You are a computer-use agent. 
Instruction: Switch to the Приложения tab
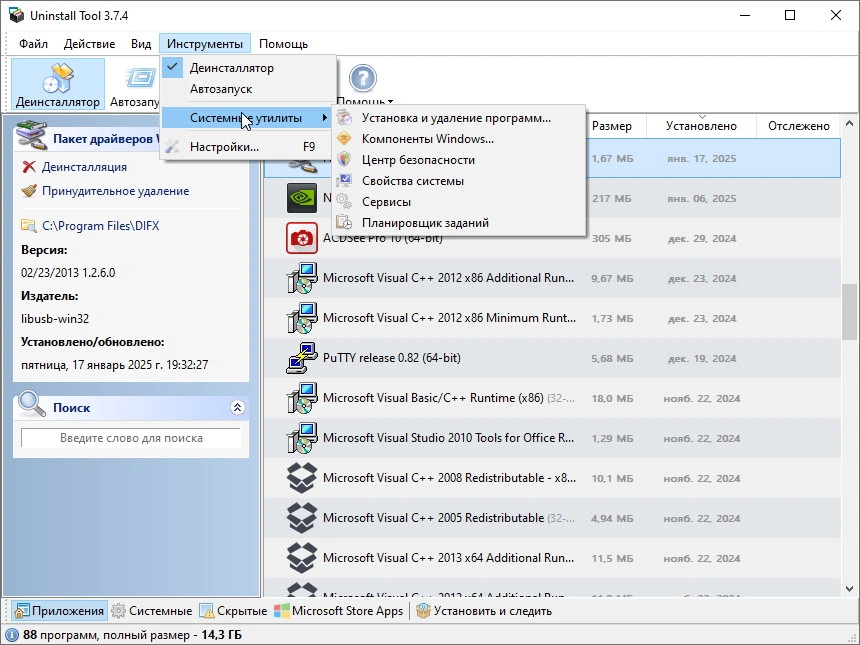pyautogui.click(x=59, y=611)
